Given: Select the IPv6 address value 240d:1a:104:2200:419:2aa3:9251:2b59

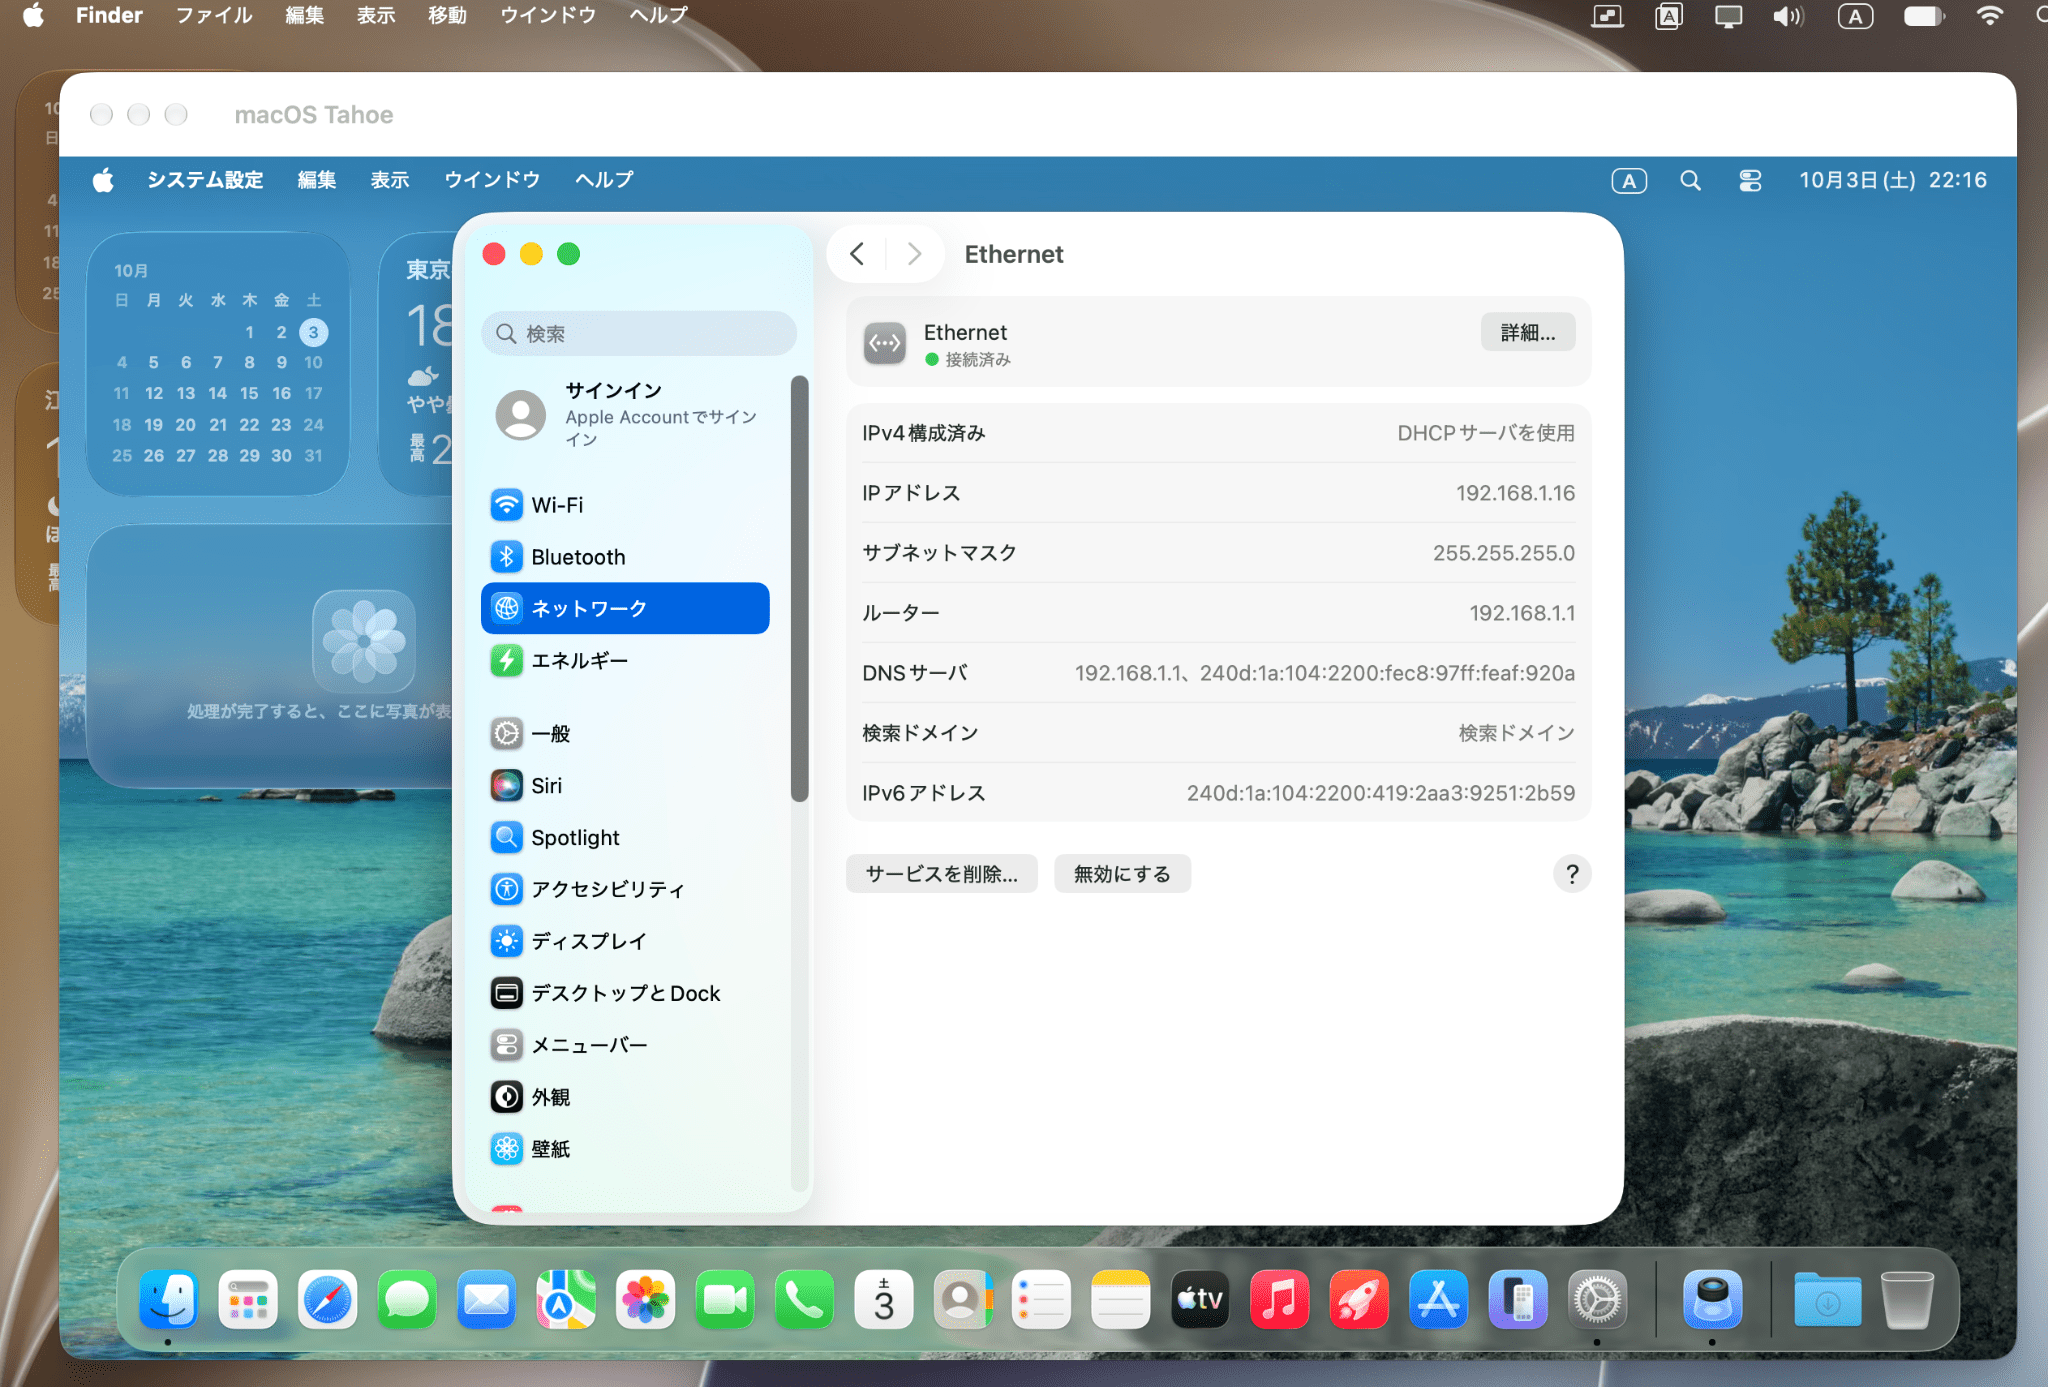Looking at the screenshot, I should 1380,793.
